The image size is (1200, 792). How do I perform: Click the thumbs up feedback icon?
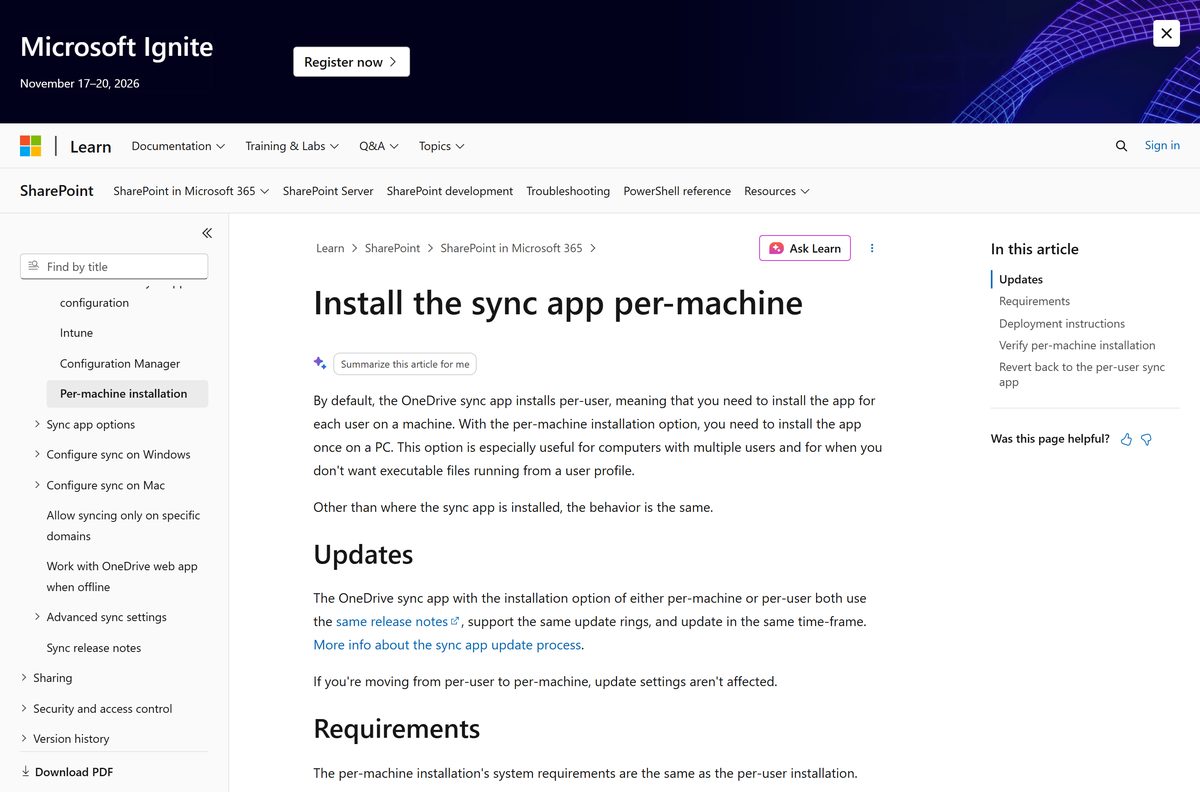tap(1127, 439)
